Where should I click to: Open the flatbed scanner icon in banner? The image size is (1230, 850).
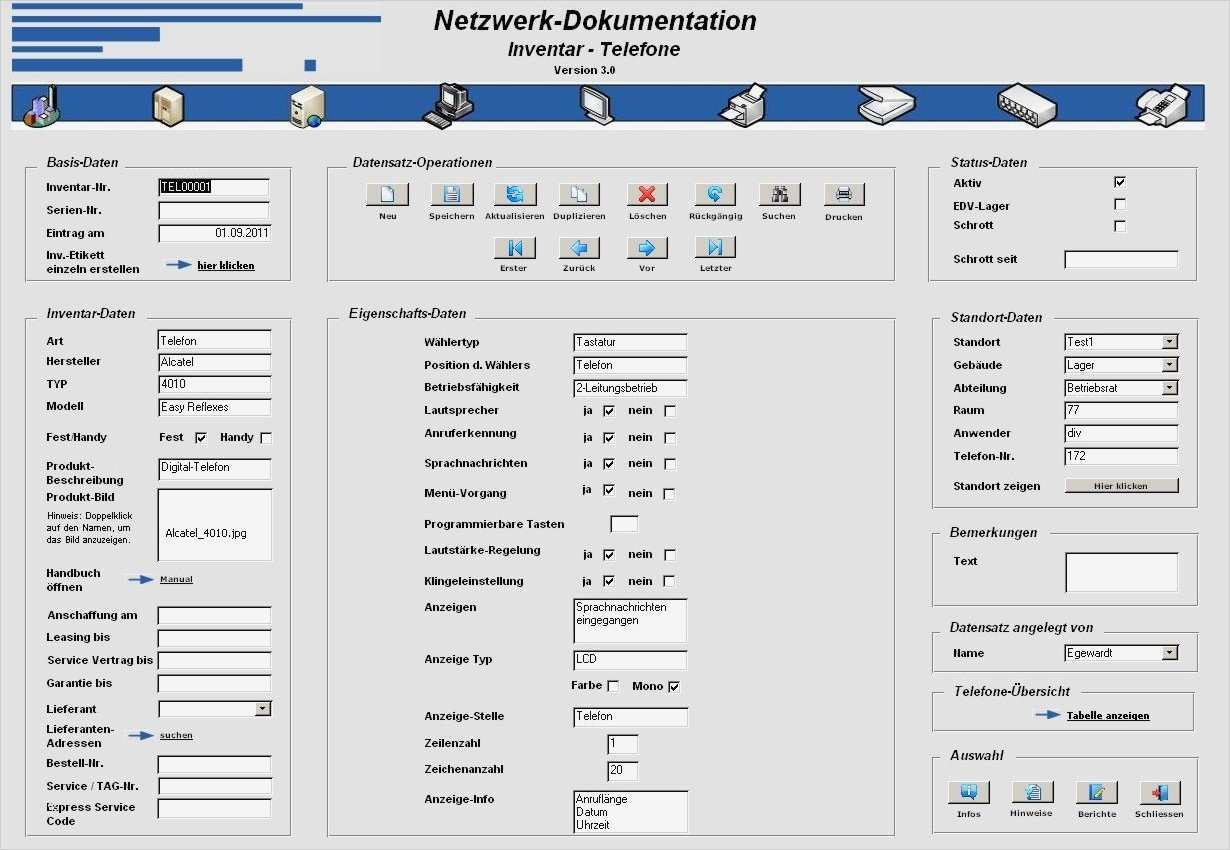point(886,105)
